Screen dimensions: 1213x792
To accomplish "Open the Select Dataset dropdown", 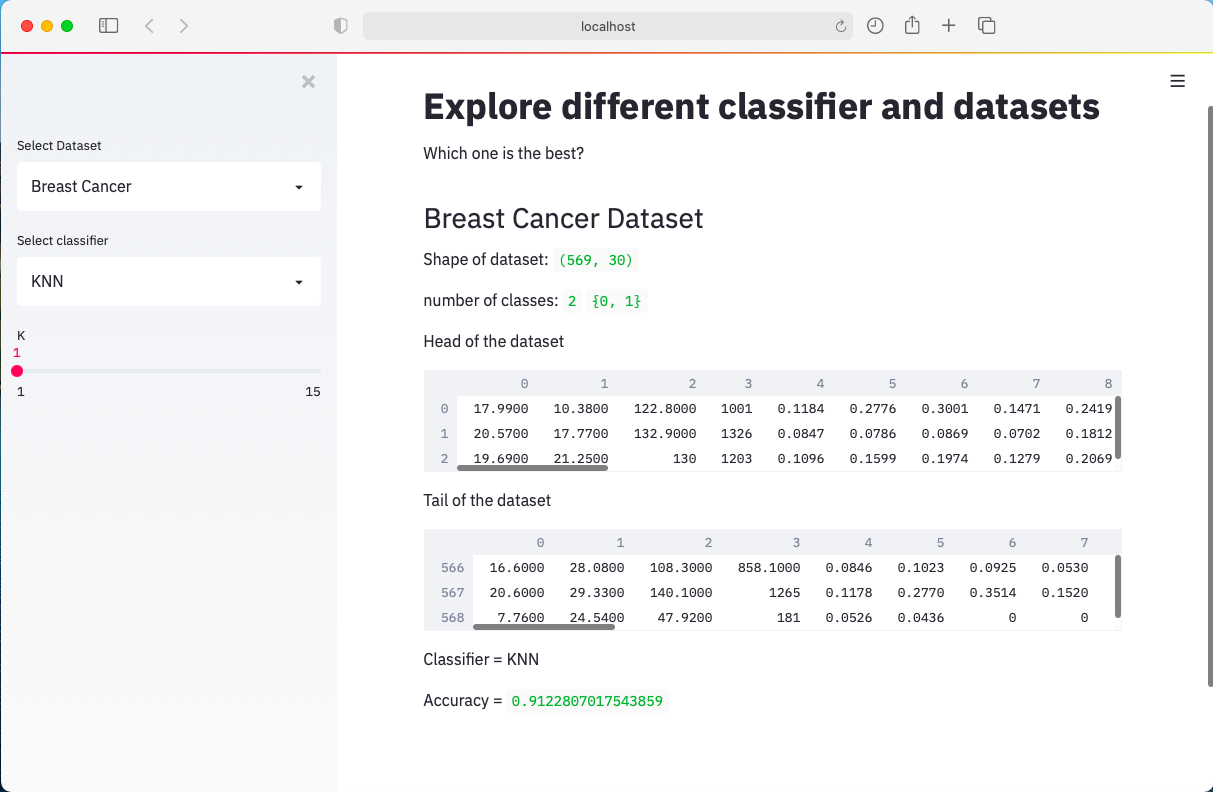I will (x=168, y=186).
